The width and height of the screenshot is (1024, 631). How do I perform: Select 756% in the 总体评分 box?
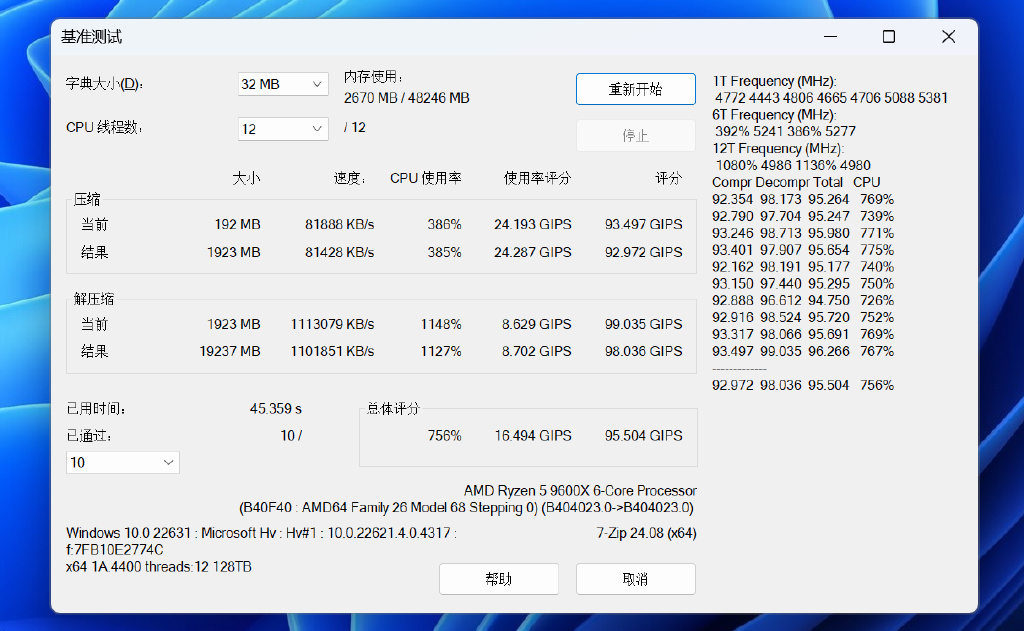pyautogui.click(x=445, y=436)
